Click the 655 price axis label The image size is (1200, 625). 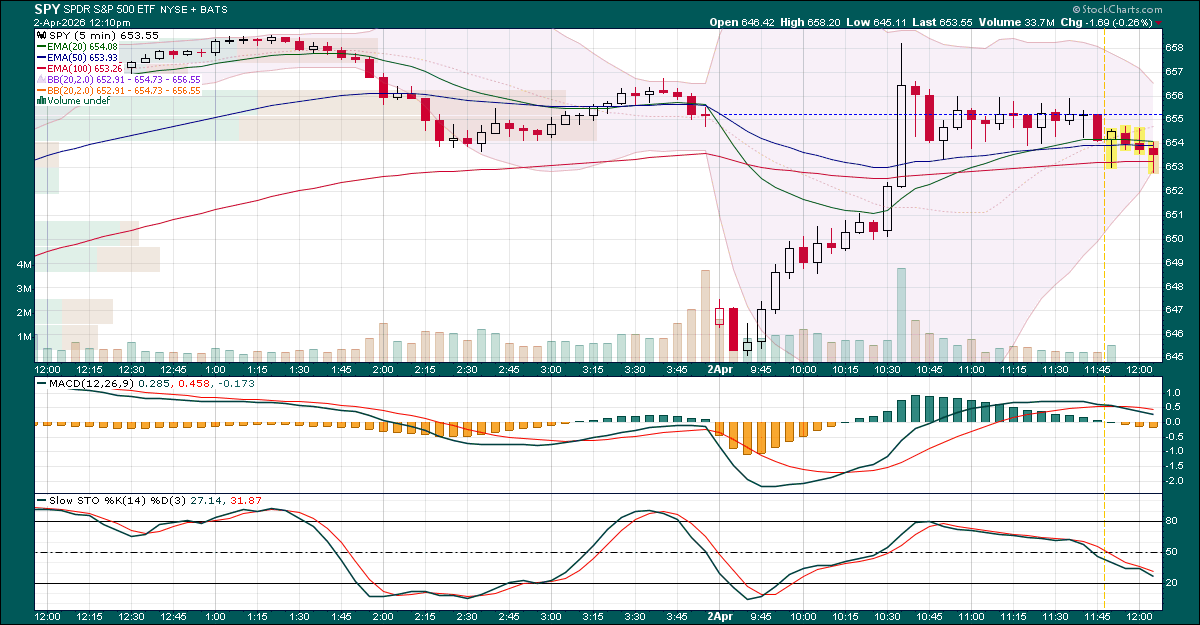1174,119
